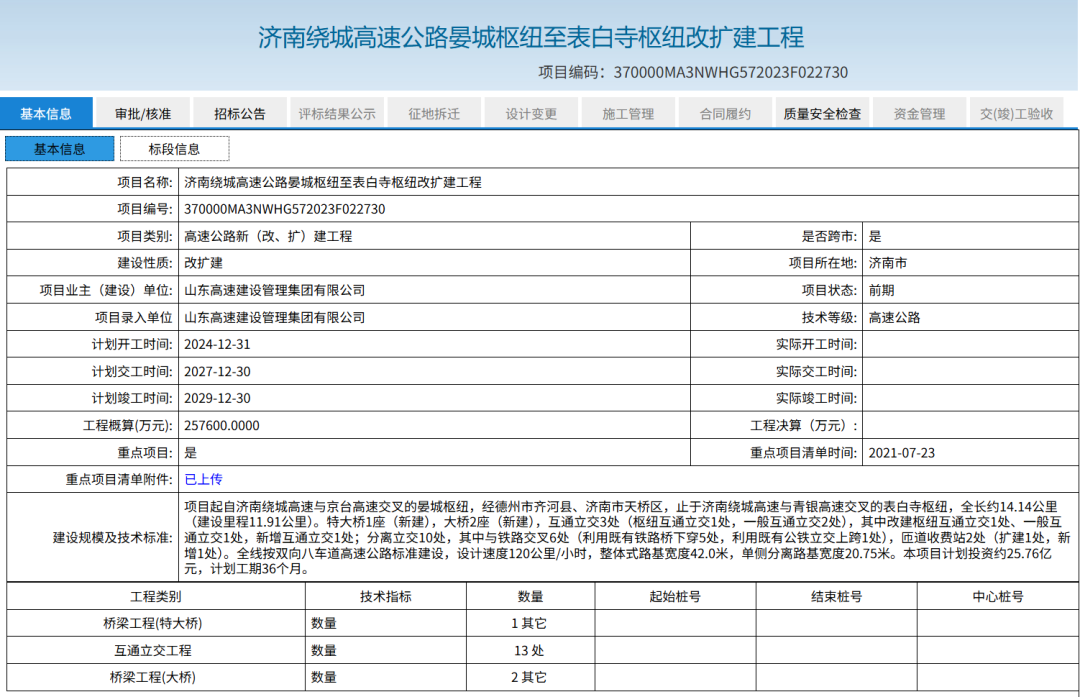Select key project list date 2021-07-23
The width and height of the screenshot is (1080, 697).
(902, 452)
